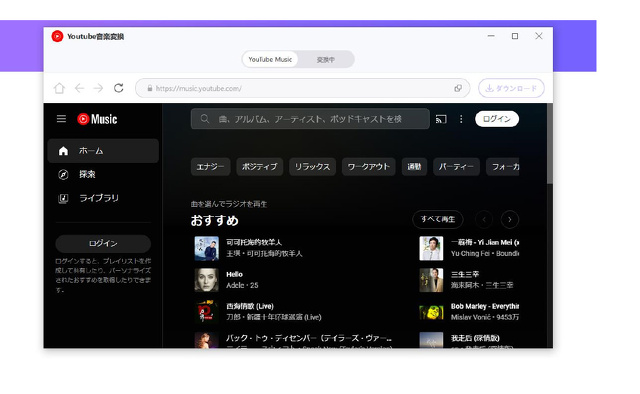640x394 pixels.
Task: Switch to the YouTube Music tab
Action: (270, 60)
